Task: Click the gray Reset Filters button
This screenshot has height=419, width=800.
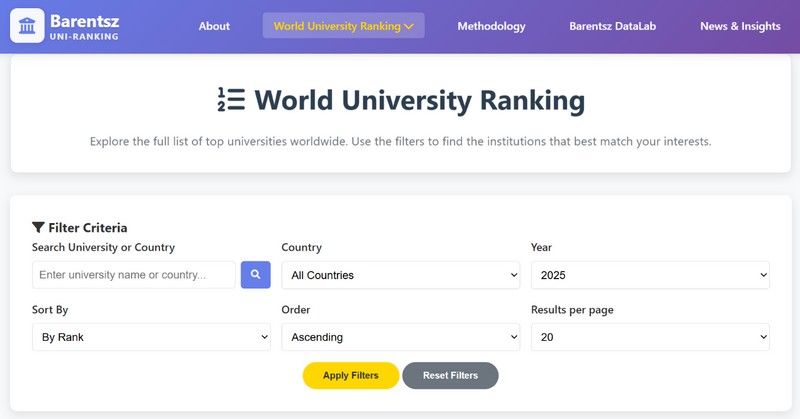Action: pyautogui.click(x=450, y=376)
